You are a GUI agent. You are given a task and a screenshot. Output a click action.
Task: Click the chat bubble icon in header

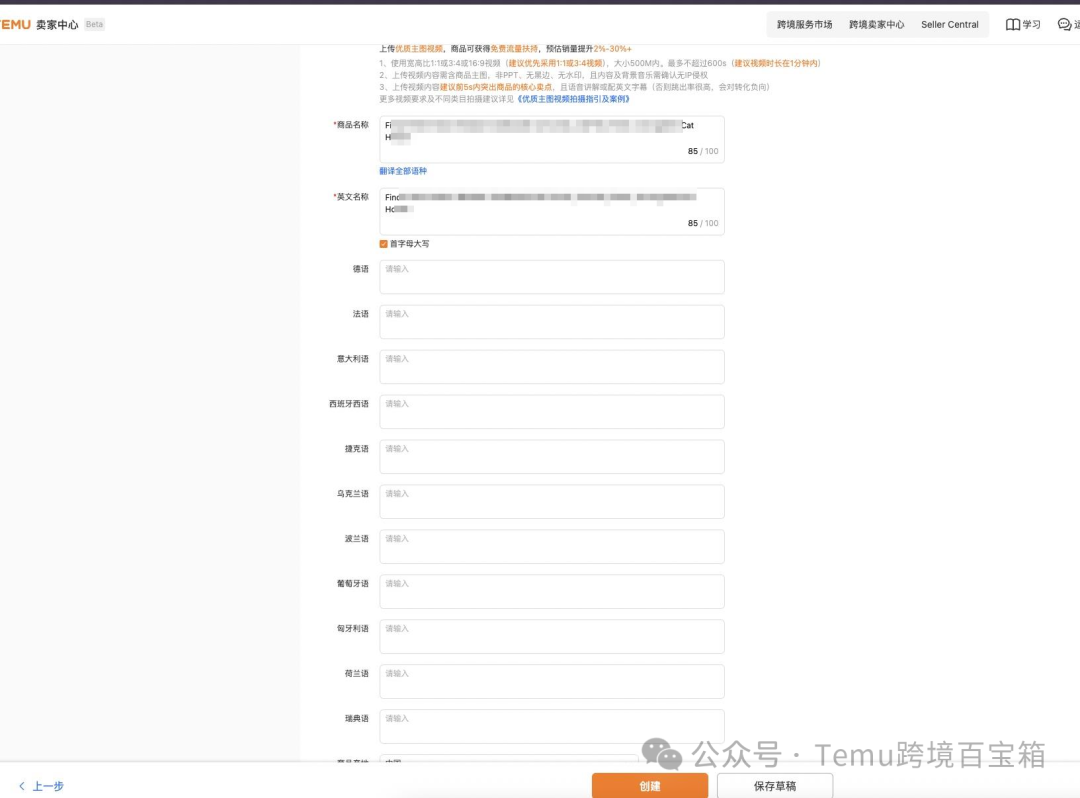tap(1064, 25)
